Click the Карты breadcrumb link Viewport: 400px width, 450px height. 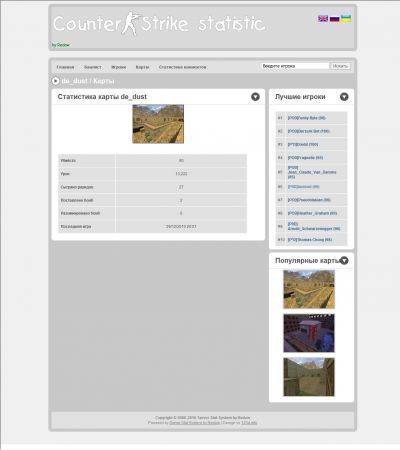(104, 81)
